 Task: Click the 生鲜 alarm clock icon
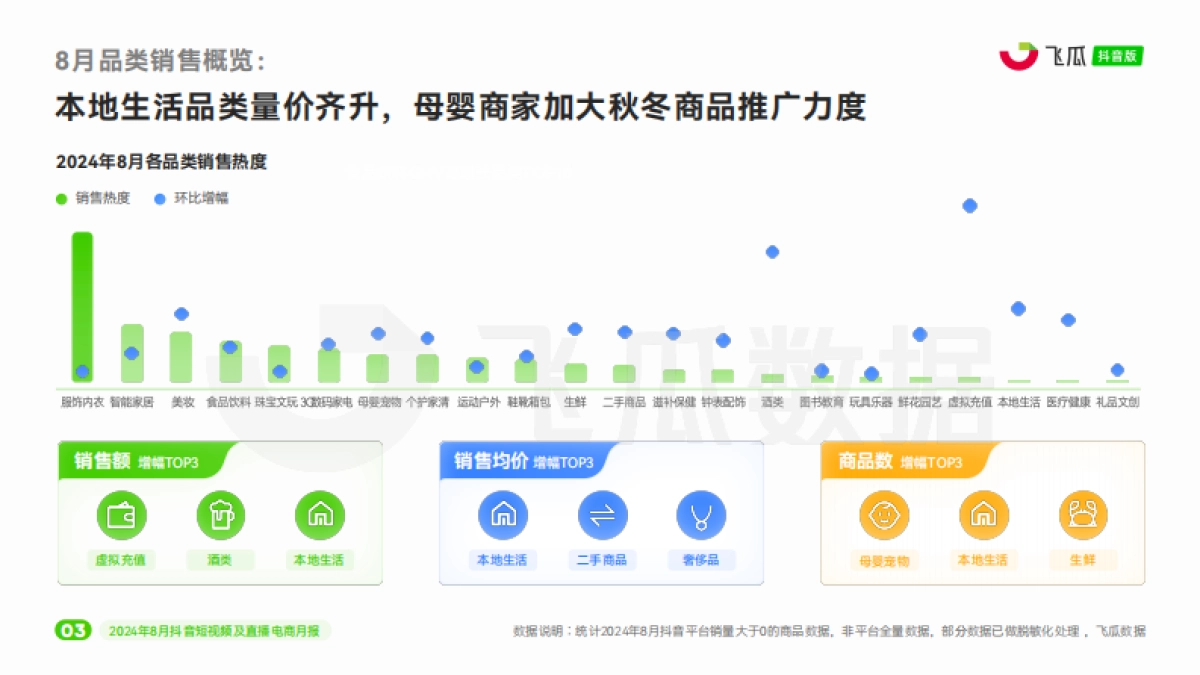point(1084,513)
